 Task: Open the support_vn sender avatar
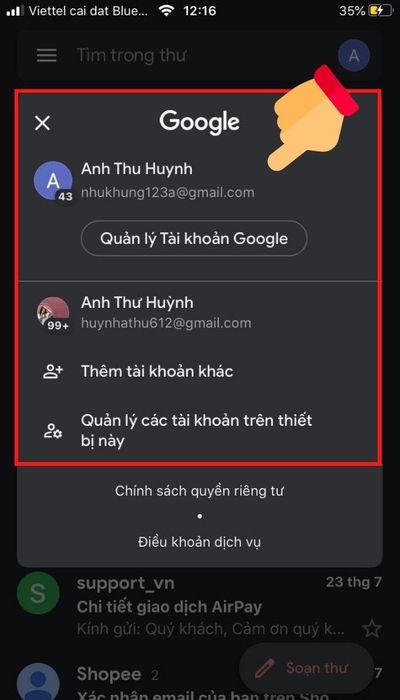point(38,593)
